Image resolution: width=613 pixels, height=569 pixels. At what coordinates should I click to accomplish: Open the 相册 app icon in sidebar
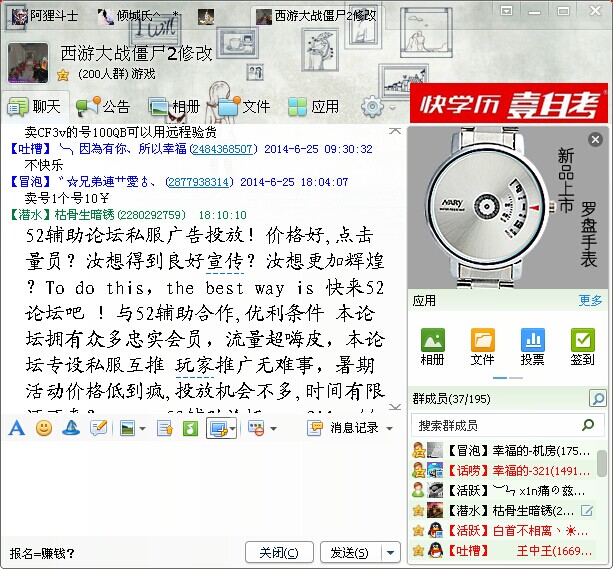tap(432, 346)
